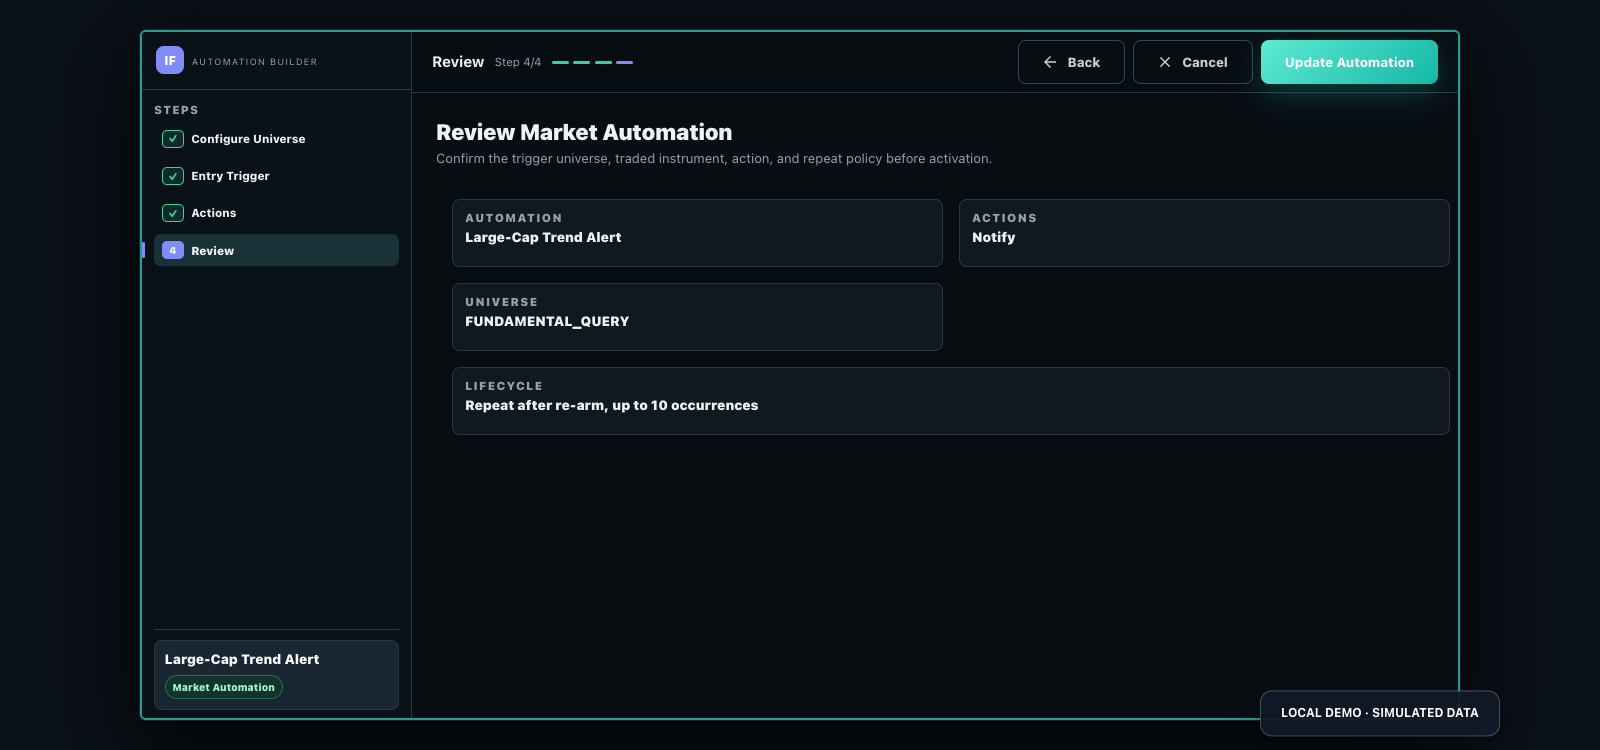Click the Market Automation tag badge
The width and height of the screenshot is (1600, 750).
tap(224, 687)
